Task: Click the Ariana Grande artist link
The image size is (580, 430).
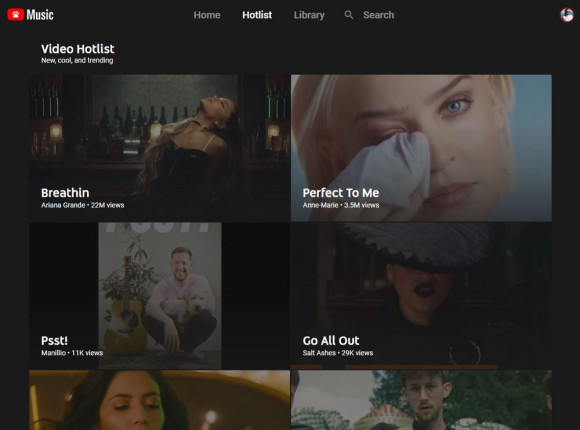Action: tap(63, 205)
